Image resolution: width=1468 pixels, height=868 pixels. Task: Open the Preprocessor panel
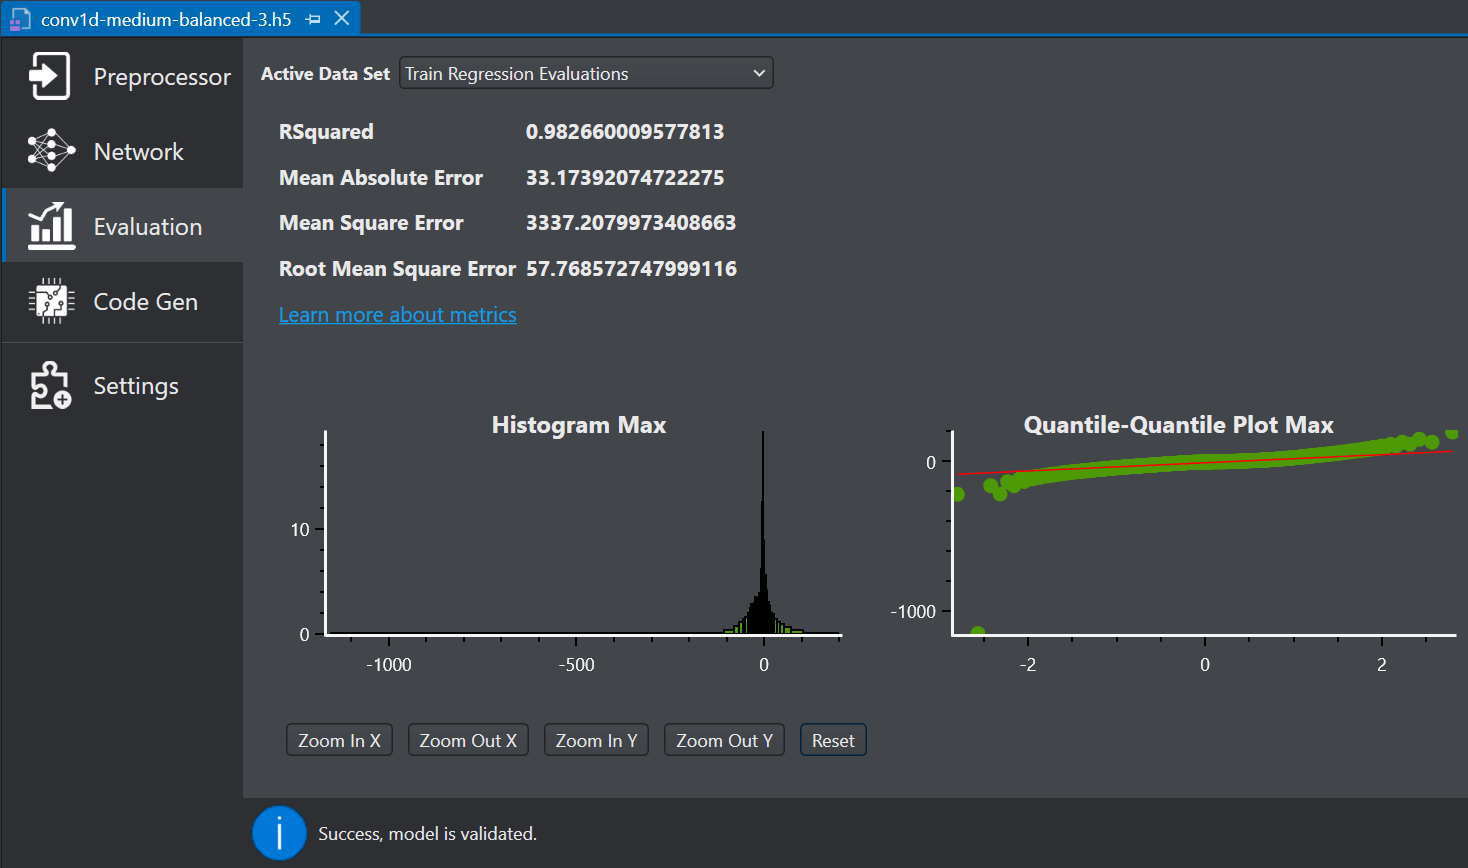[120, 75]
